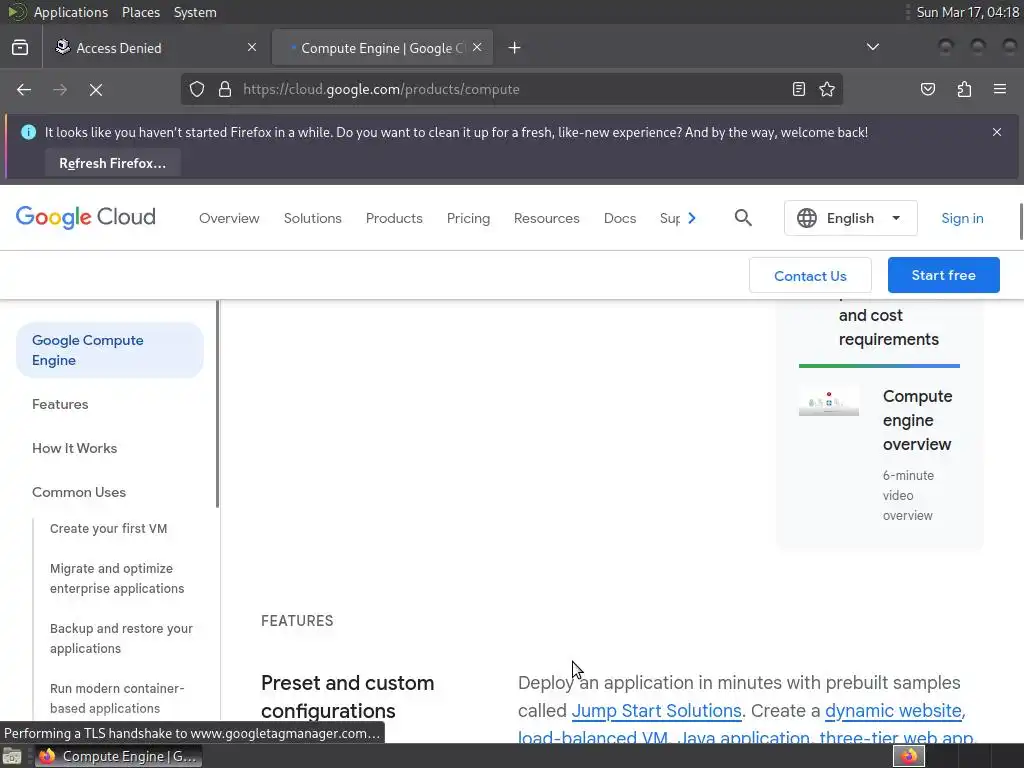Open the English language dropdown
This screenshot has height=768, width=1024.
pyautogui.click(x=850, y=218)
